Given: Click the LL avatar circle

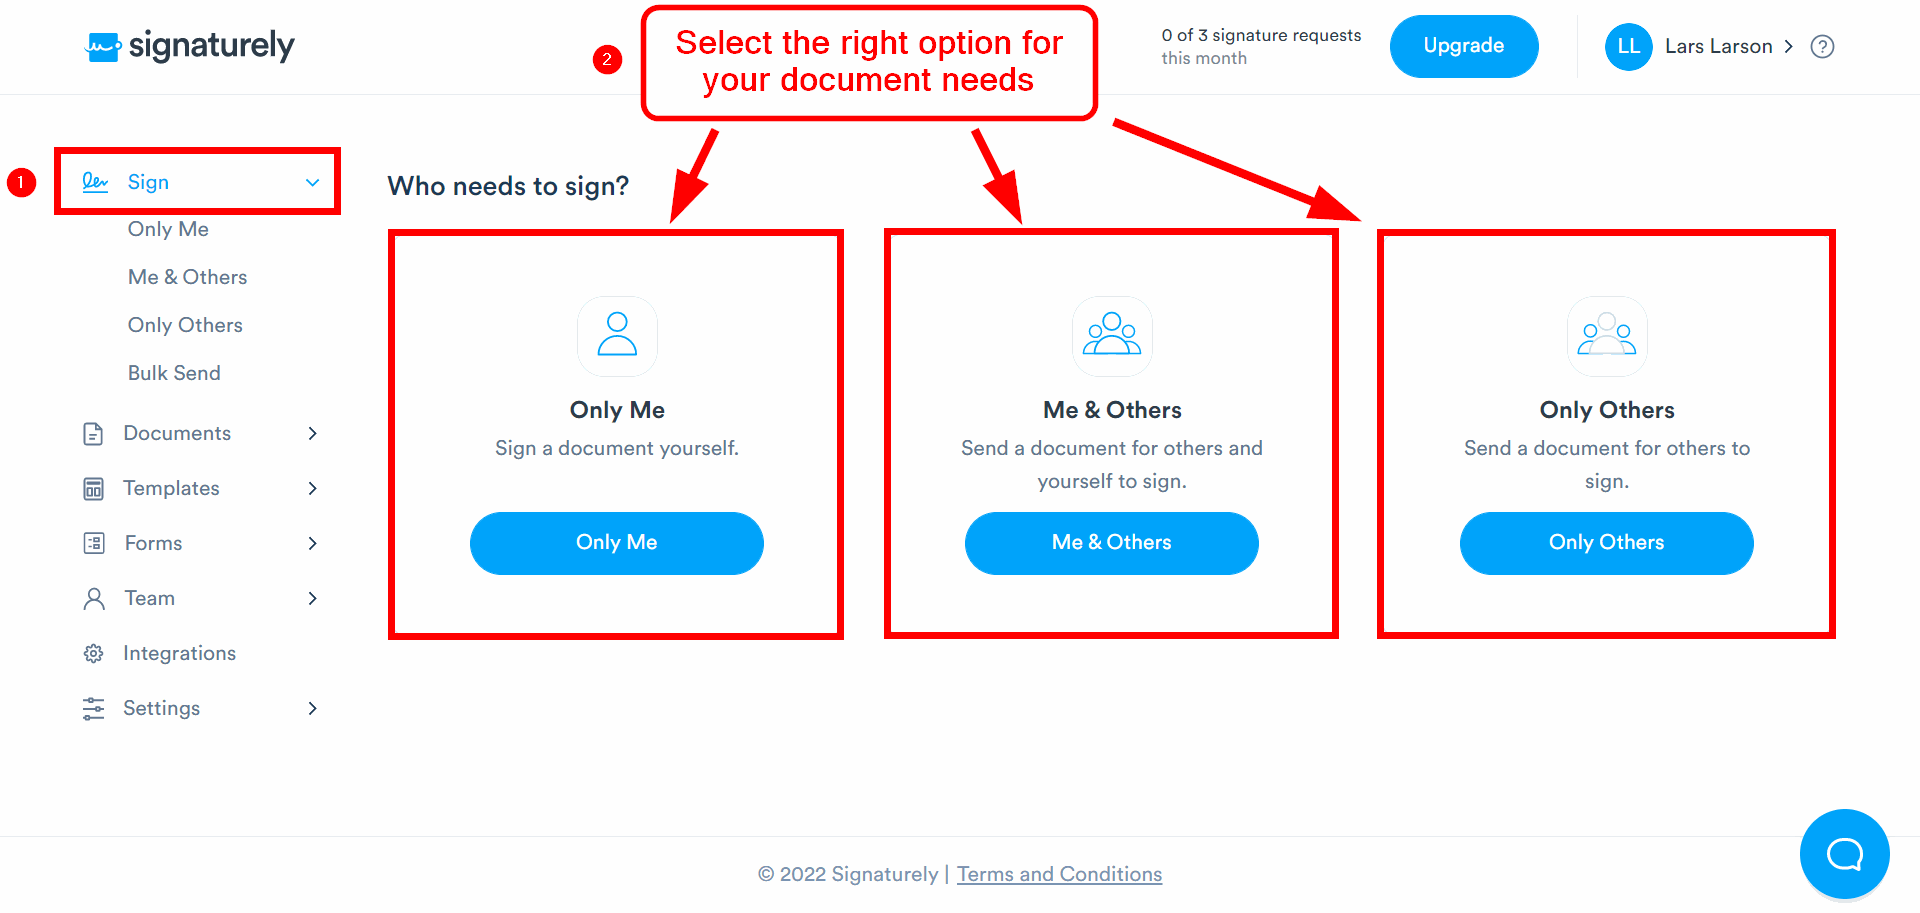Looking at the screenshot, I should 1628,46.
